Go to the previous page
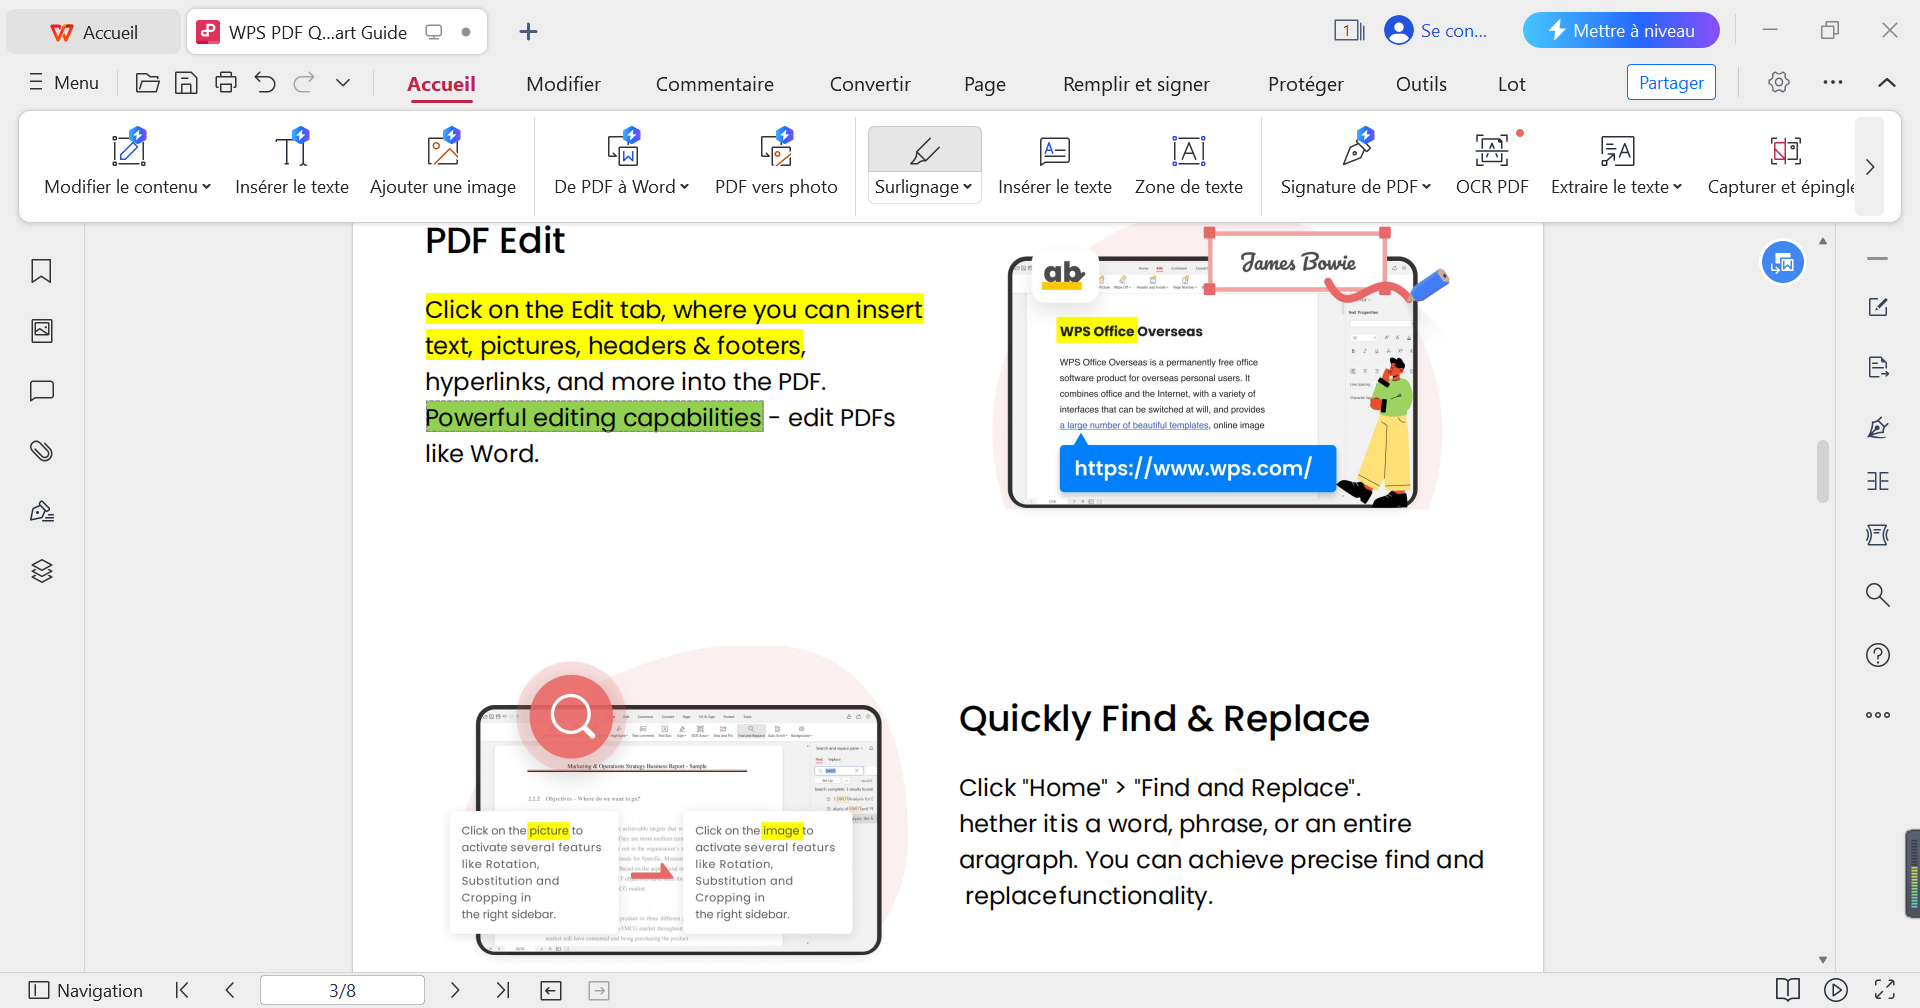The image size is (1920, 1008). pos(230,990)
